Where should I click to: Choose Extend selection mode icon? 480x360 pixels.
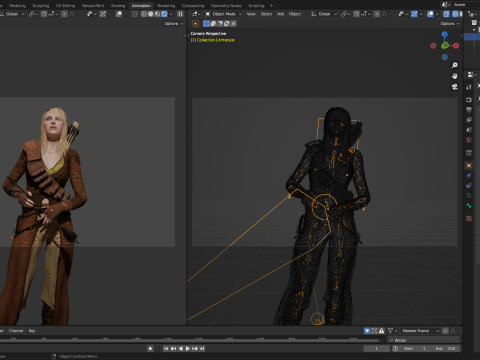point(213,24)
